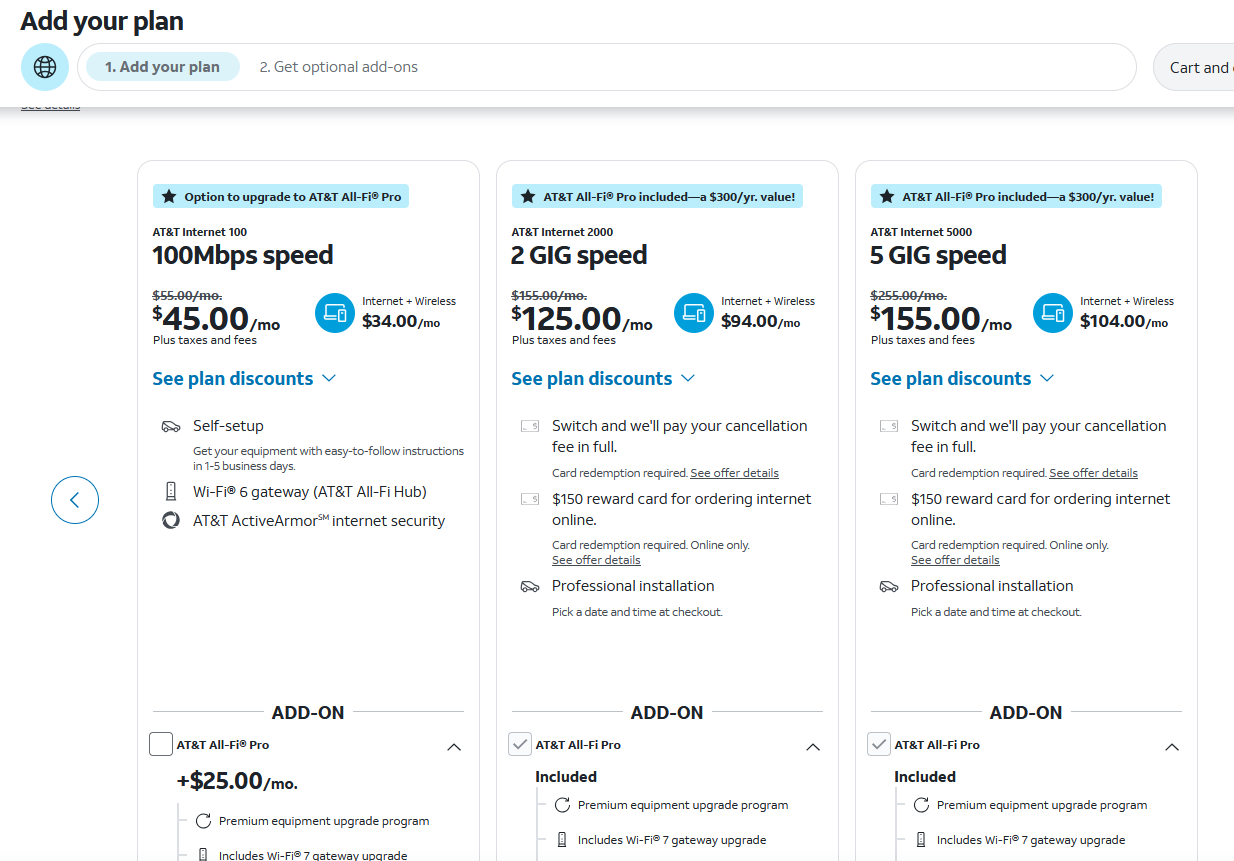The image size is (1234, 861).
Task: Click the Internet + Wireless icon on the 100Mbps plan
Action: point(335,313)
